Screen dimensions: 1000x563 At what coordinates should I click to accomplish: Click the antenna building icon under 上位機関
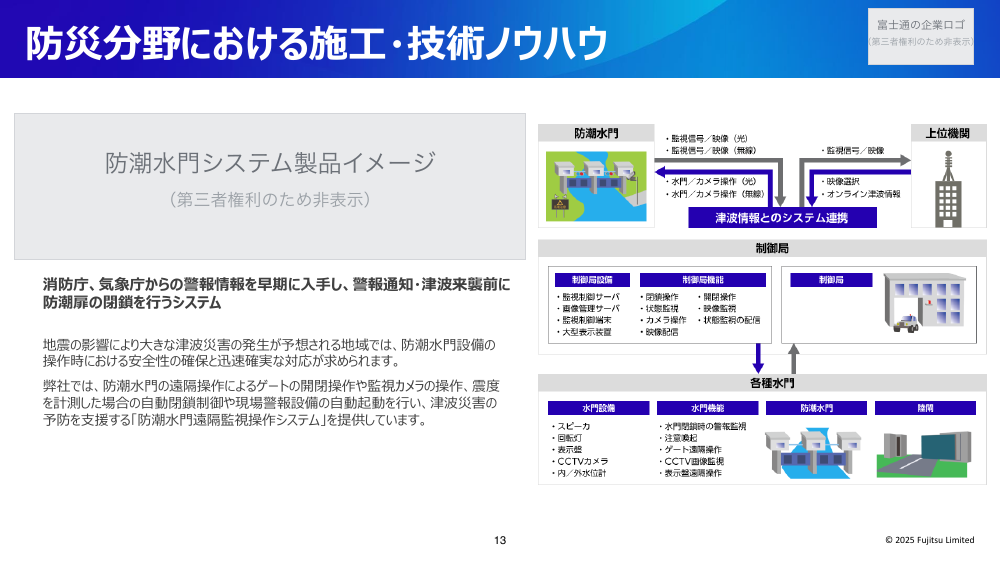pos(948,189)
